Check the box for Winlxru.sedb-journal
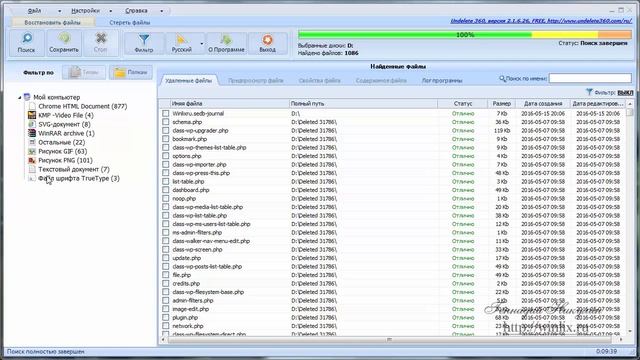Image resolution: width=640 pixels, height=360 pixels. [165, 113]
